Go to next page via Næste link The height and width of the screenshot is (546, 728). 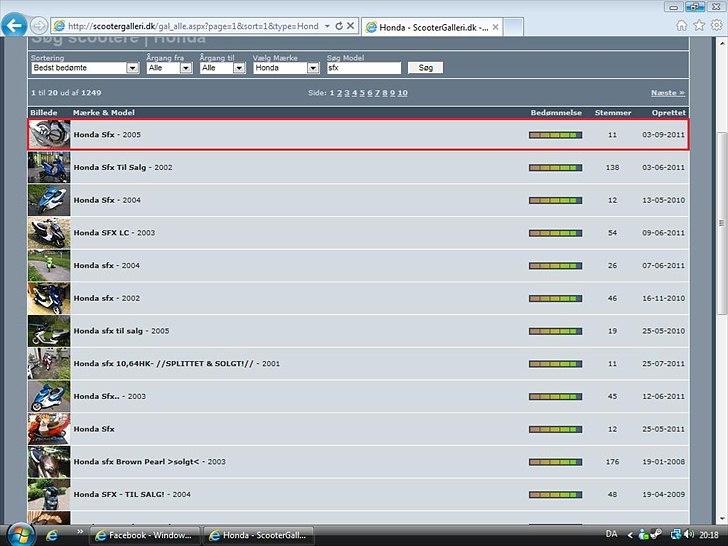667,92
